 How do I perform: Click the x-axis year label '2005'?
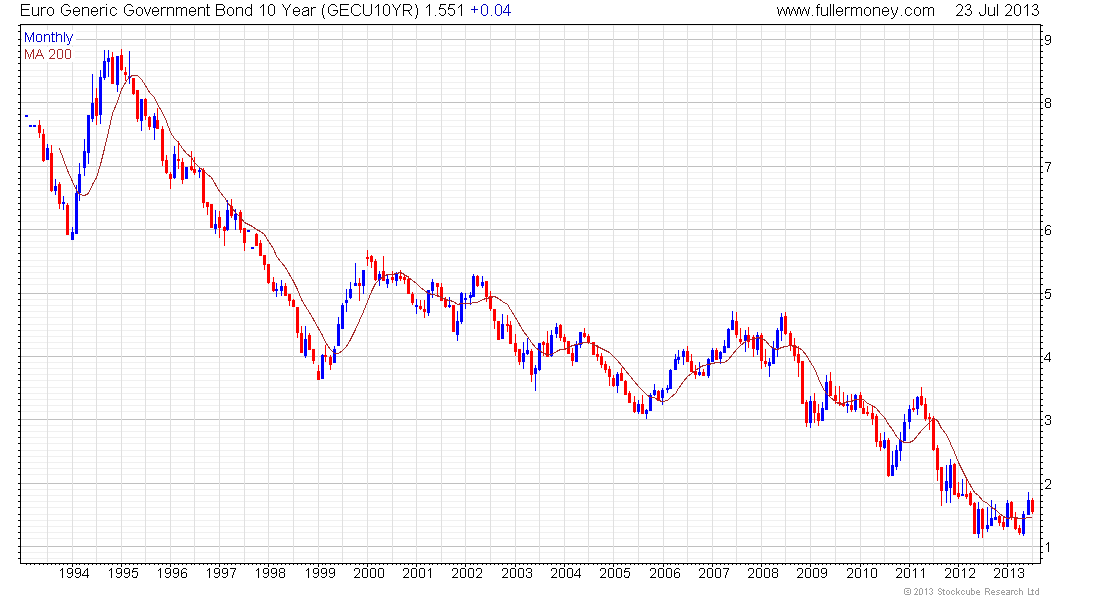point(615,573)
